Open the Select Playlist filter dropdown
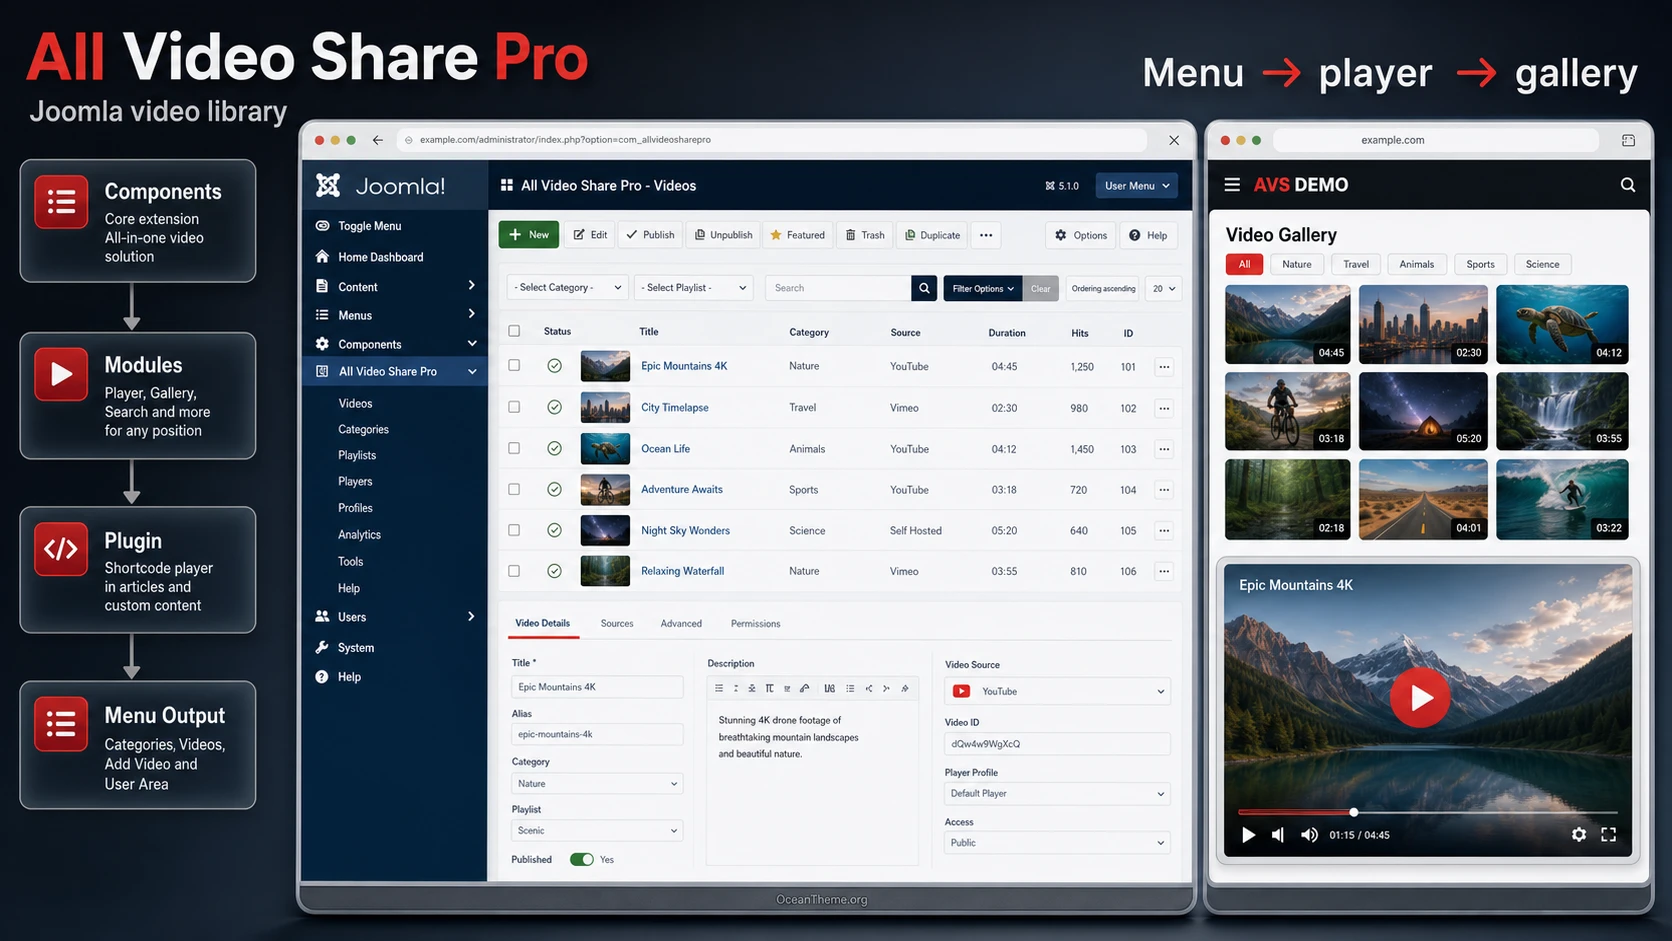This screenshot has height=941, width=1672. pyautogui.click(x=694, y=288)
